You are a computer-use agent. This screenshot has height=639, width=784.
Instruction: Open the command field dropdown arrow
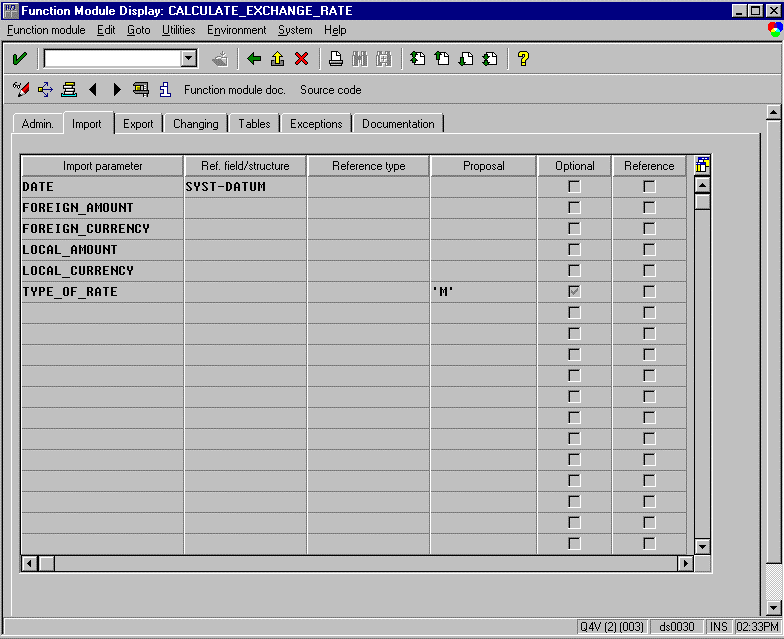(x=189, y=59)
